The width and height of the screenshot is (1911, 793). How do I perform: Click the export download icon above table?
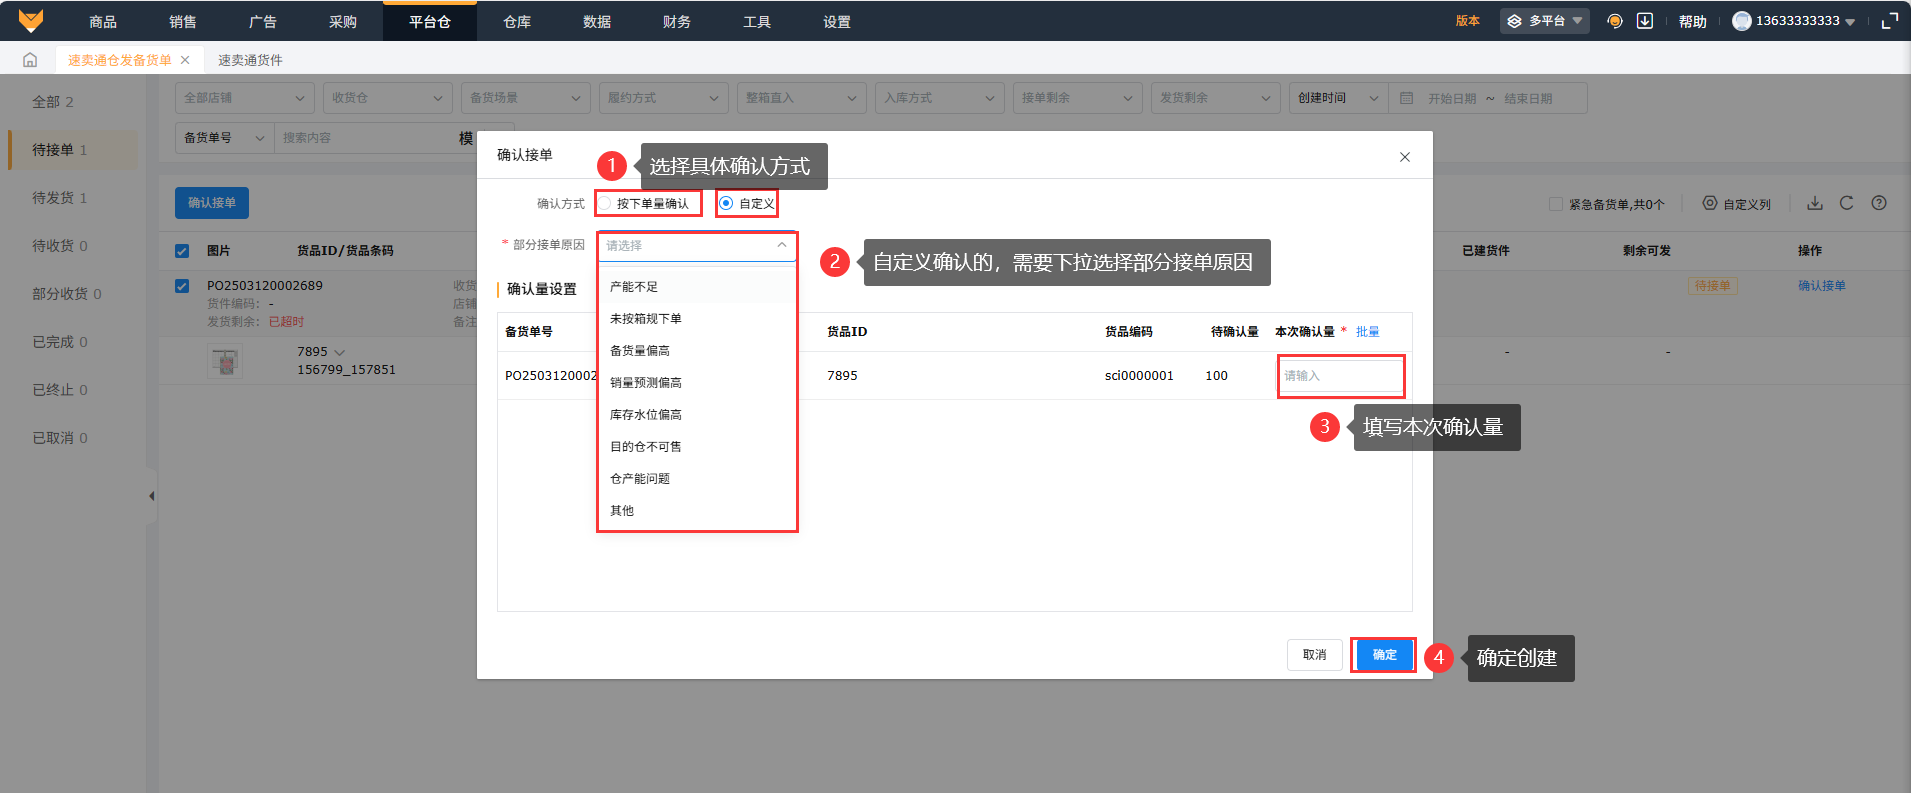point(1814,203)
